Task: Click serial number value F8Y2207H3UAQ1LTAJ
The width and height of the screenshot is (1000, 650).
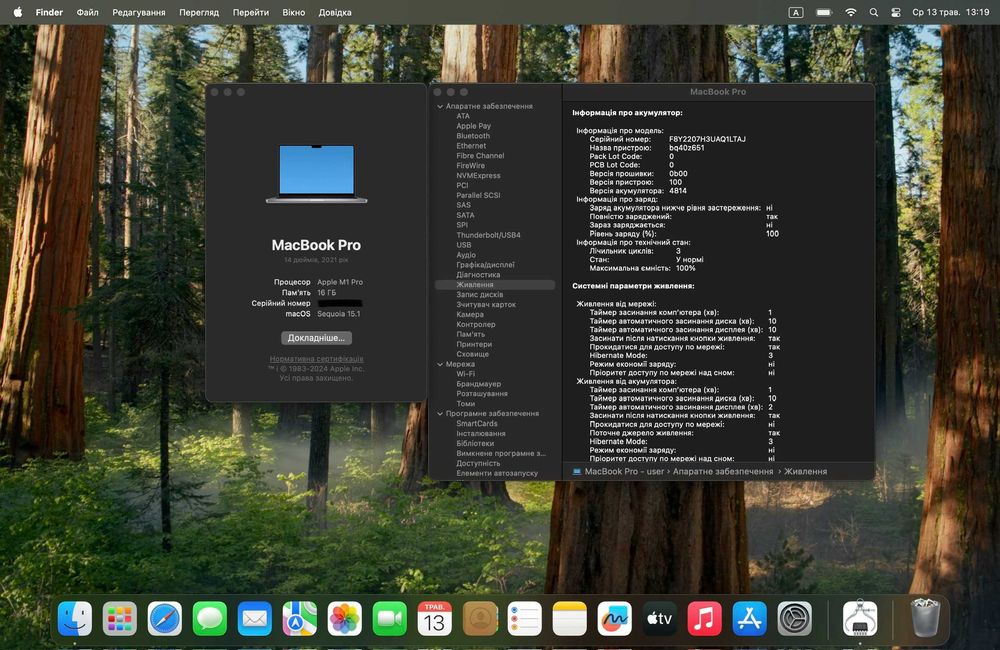Action: [x=707, y=139]
